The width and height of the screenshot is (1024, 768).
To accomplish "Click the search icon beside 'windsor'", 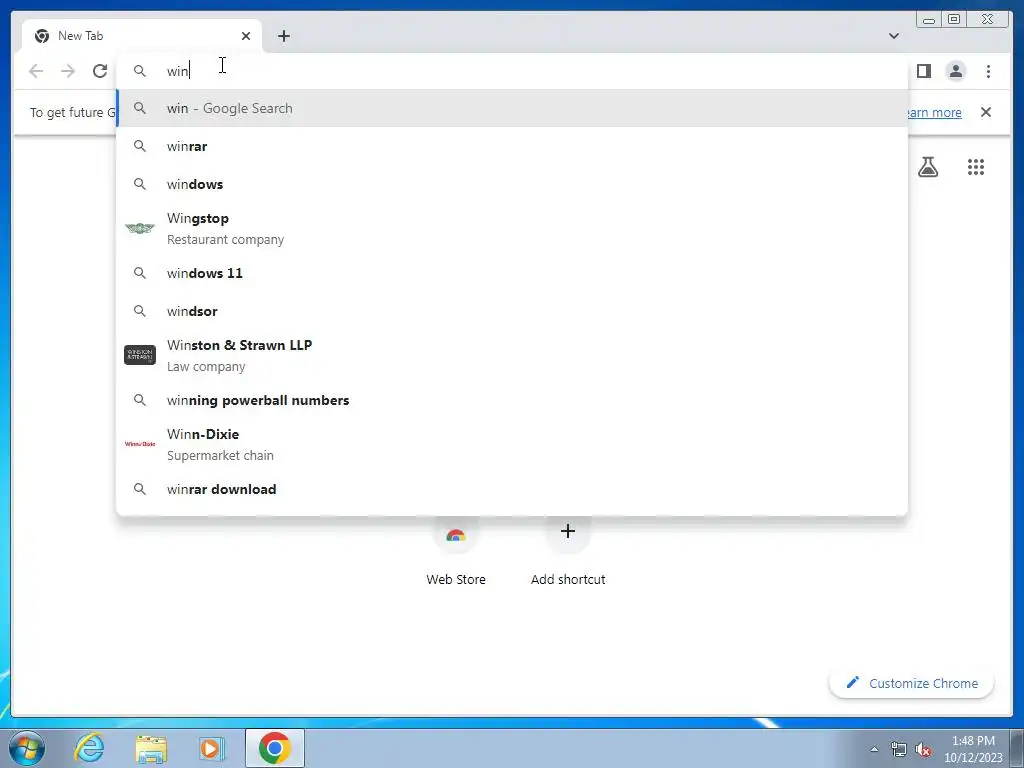I will coord(140,311).
